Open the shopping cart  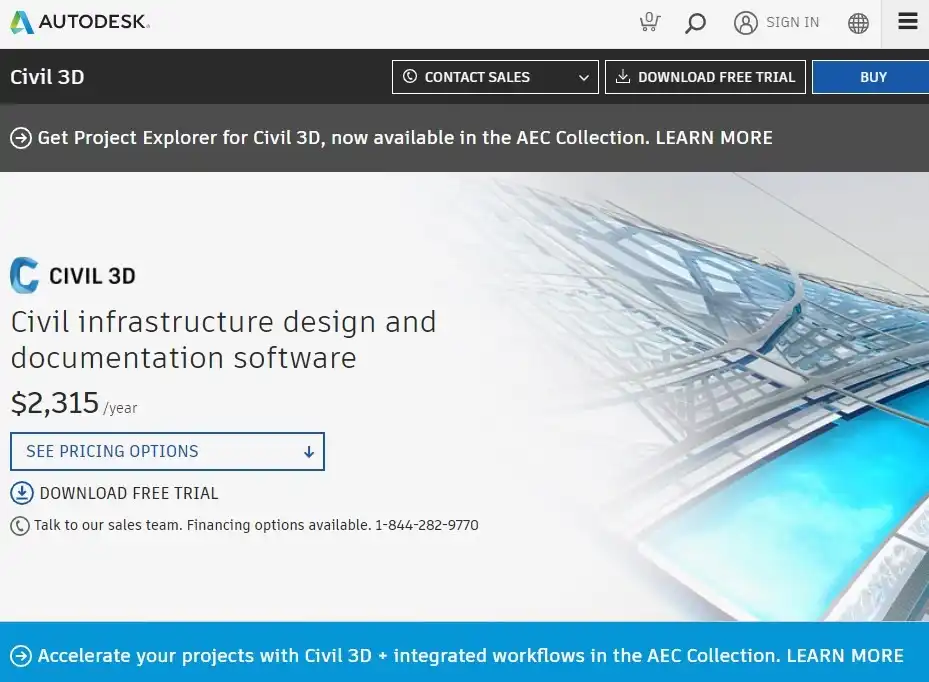(x=650, y=22)
